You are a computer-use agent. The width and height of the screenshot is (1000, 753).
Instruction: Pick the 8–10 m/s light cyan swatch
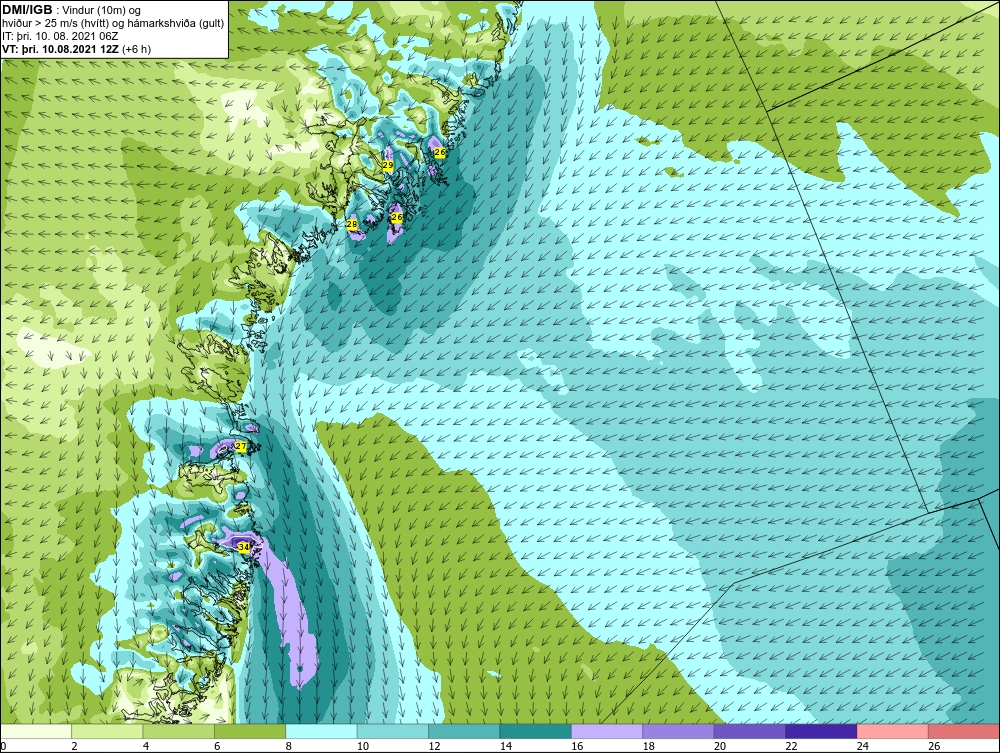[321, 731]
